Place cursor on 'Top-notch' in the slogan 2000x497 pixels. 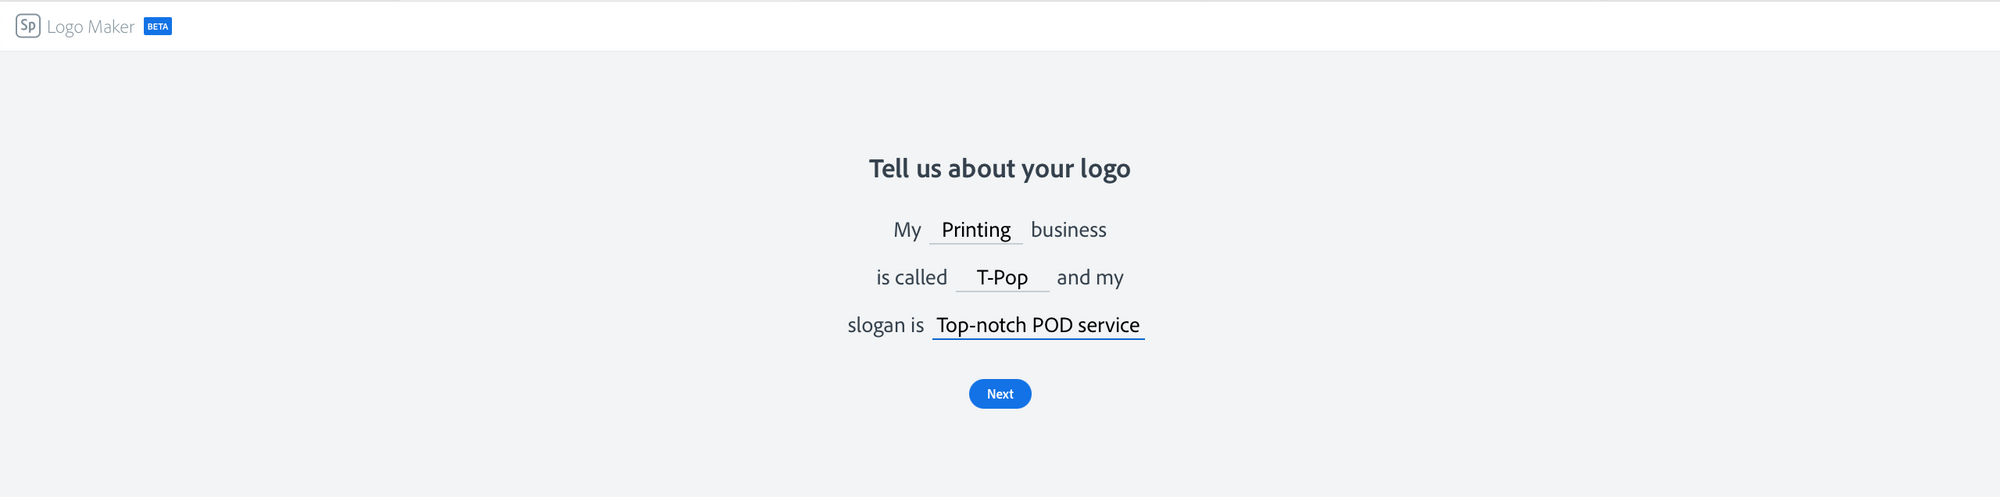tap(981, 325)
